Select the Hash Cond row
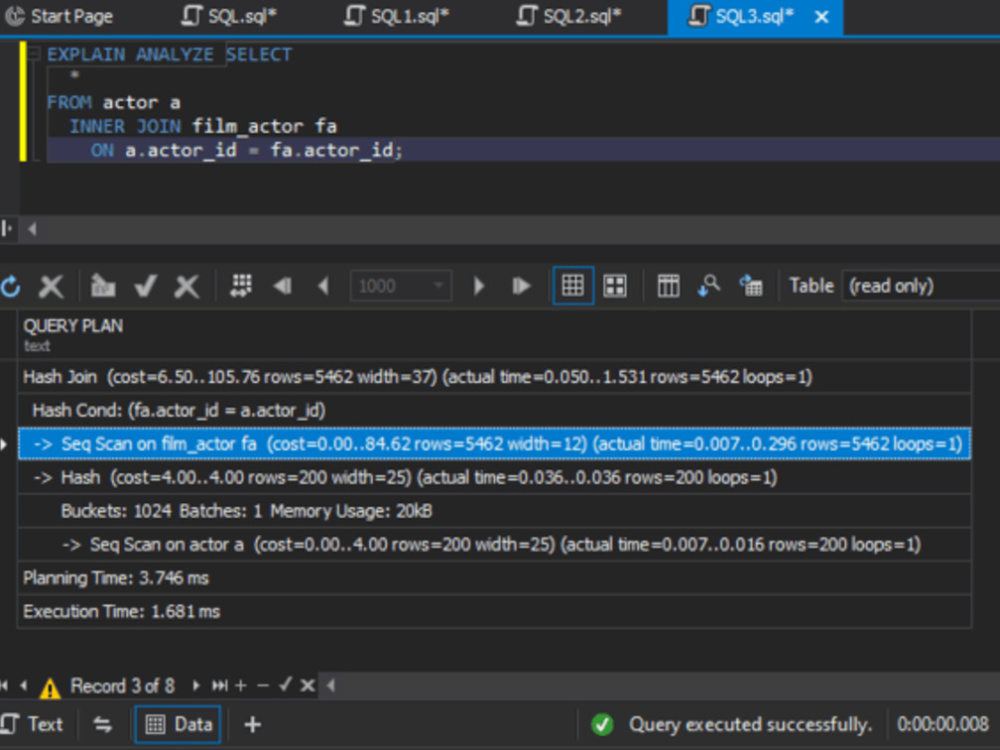Screen dimensions: 1000x750 click(x=495, y=410)
